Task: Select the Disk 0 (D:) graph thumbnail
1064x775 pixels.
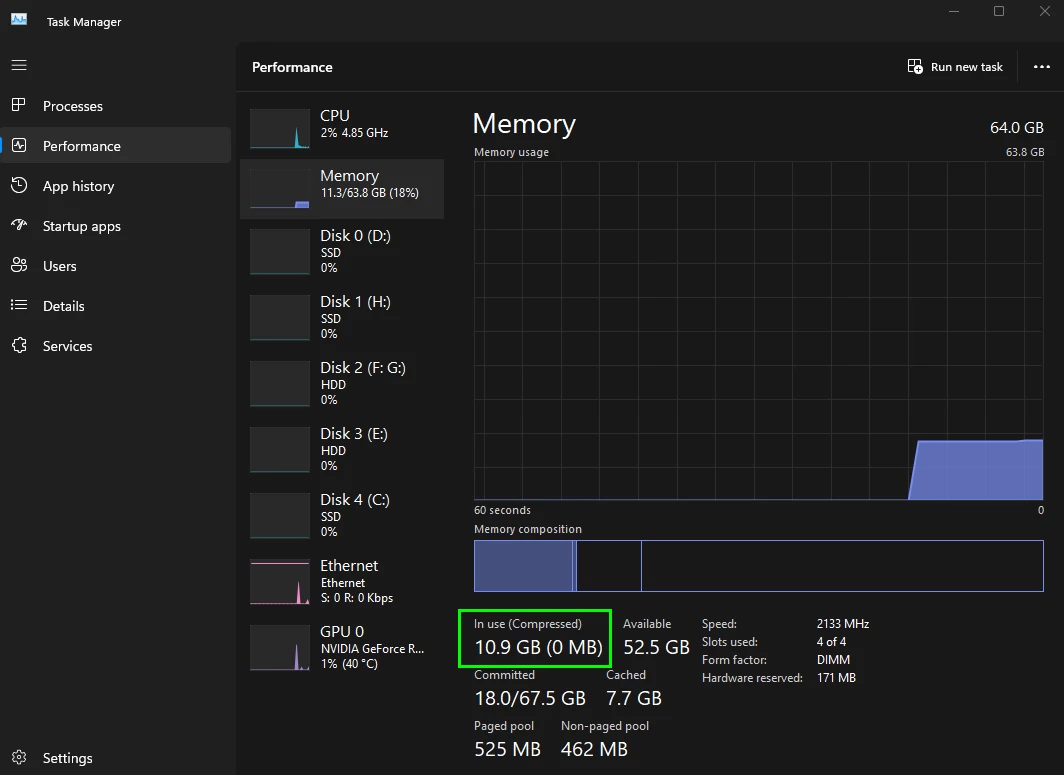Action: [280, 252]
